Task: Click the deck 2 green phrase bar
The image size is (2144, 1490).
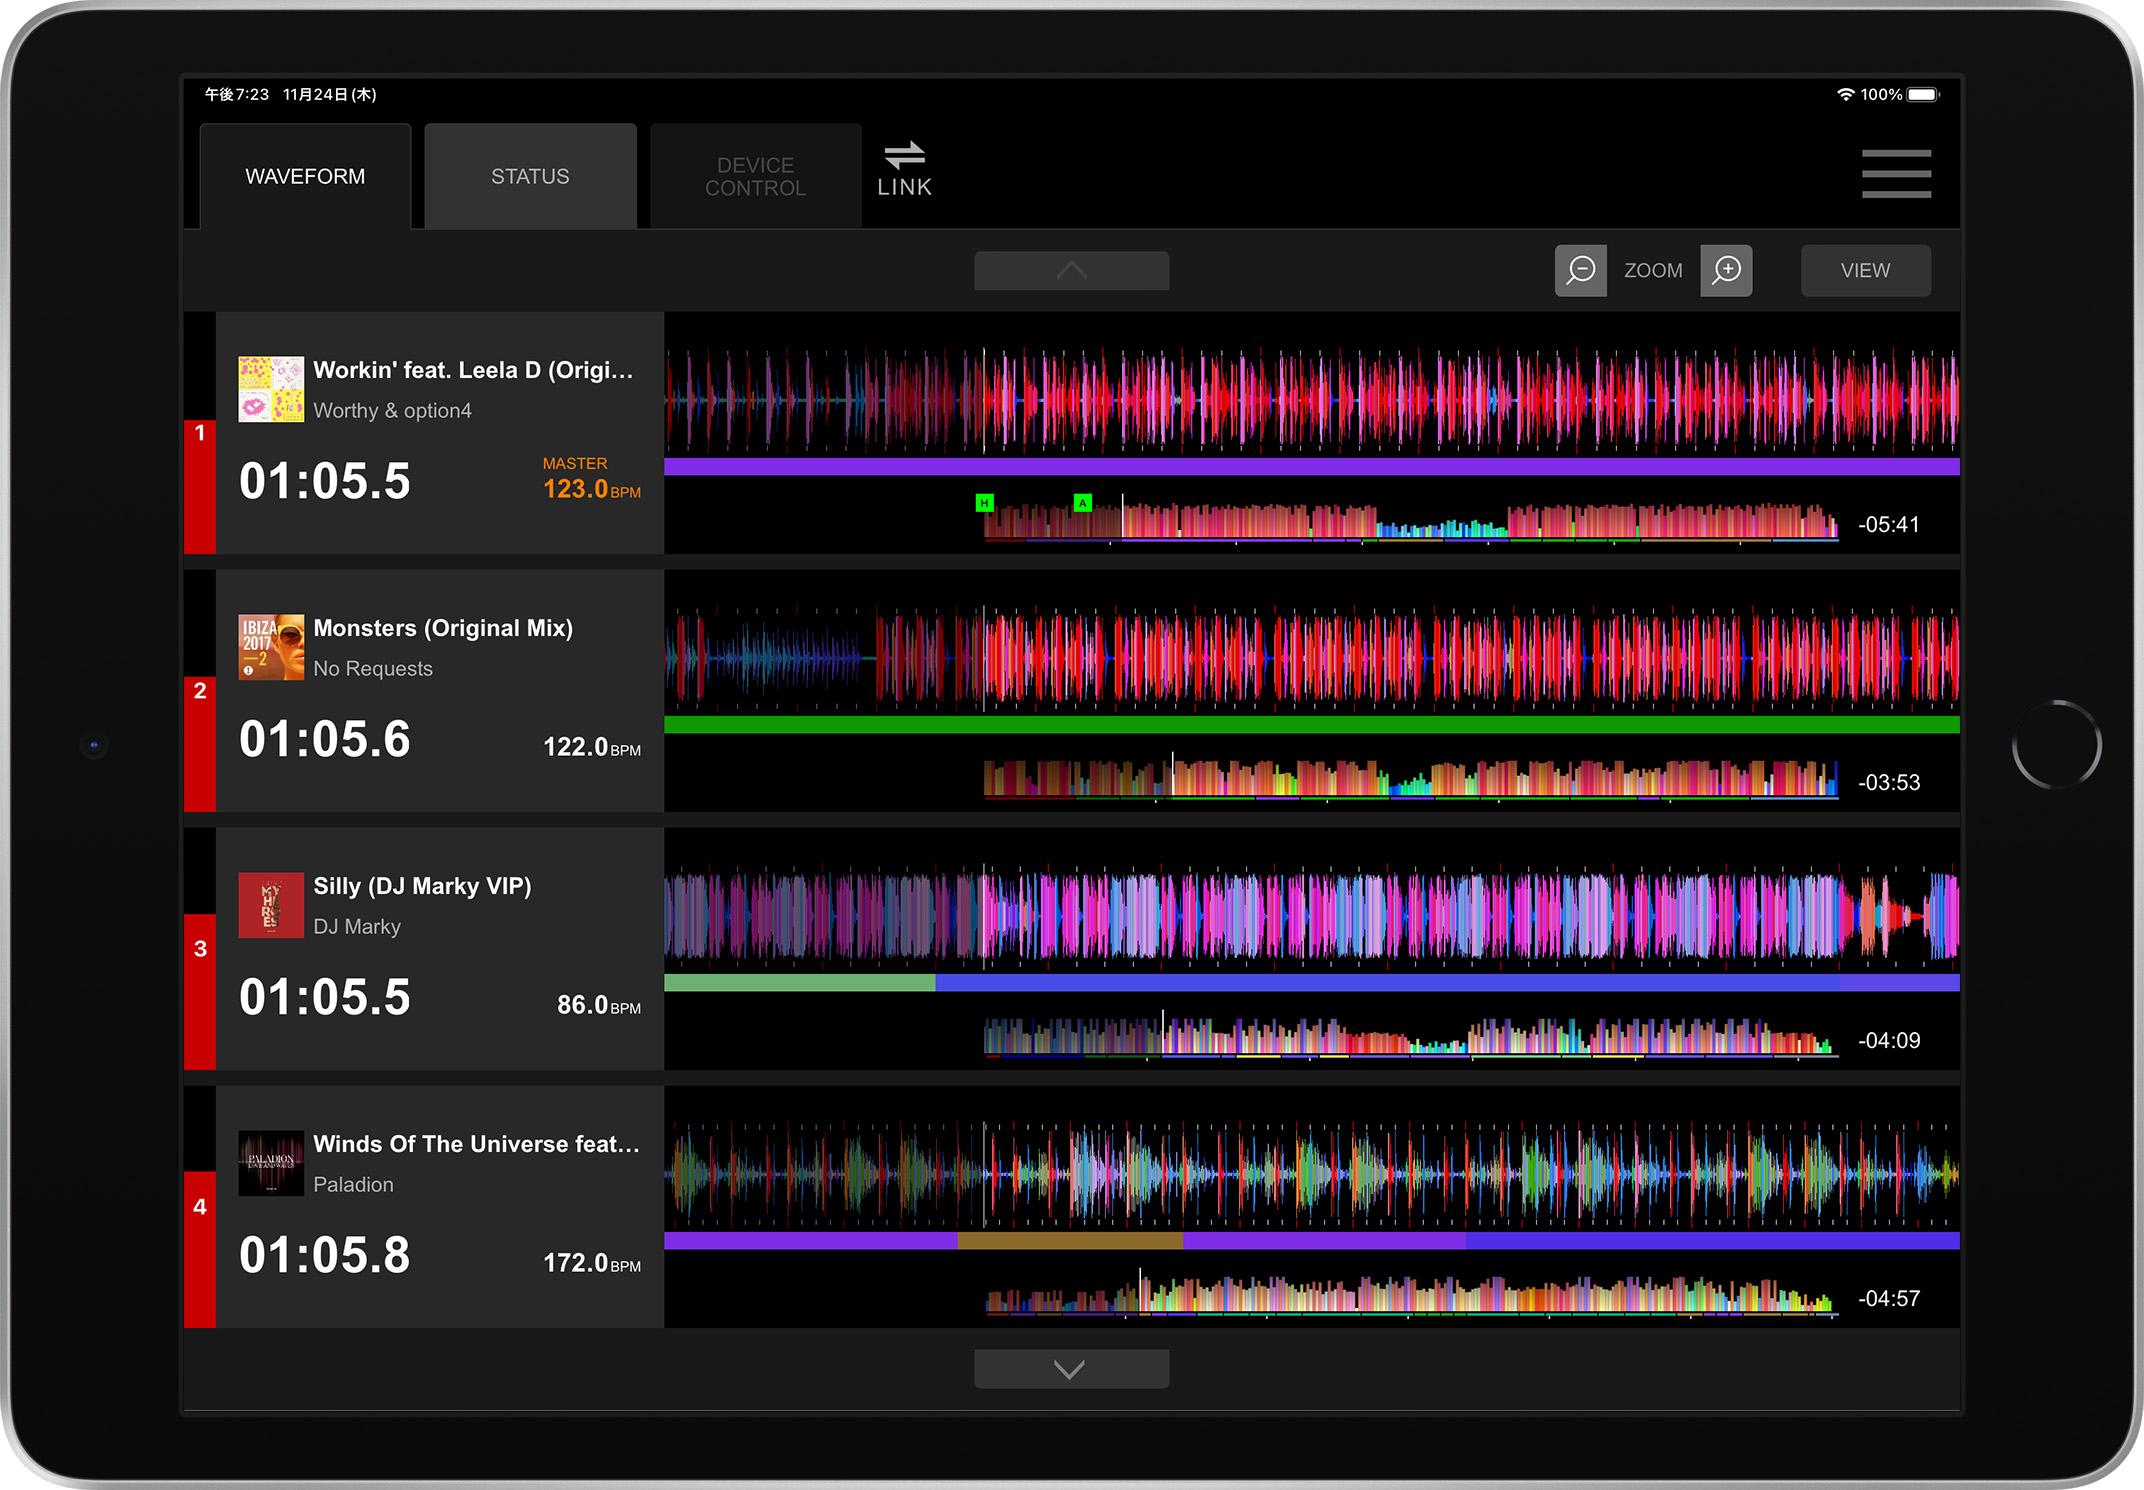Action: coord(1310,724)
